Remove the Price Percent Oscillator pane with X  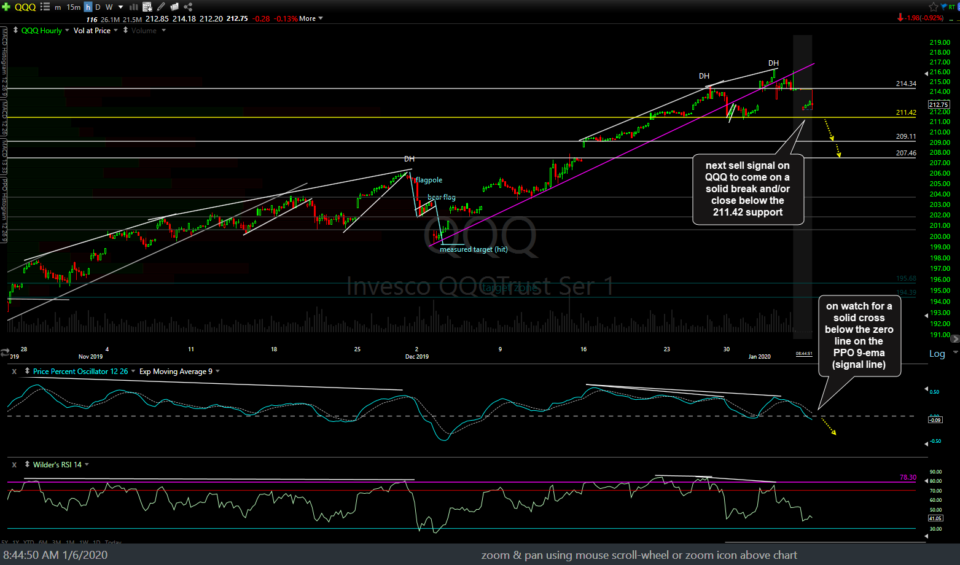coord(14,372)
